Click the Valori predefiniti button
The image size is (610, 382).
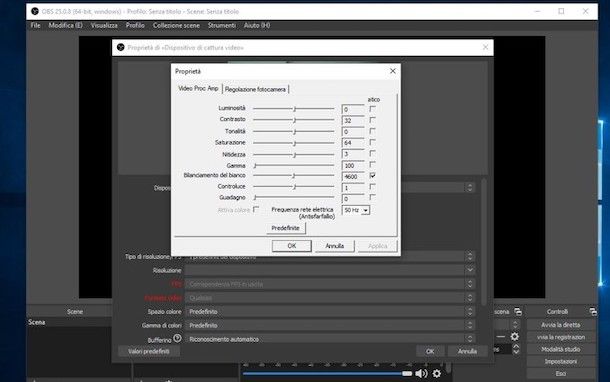point(149,351)
